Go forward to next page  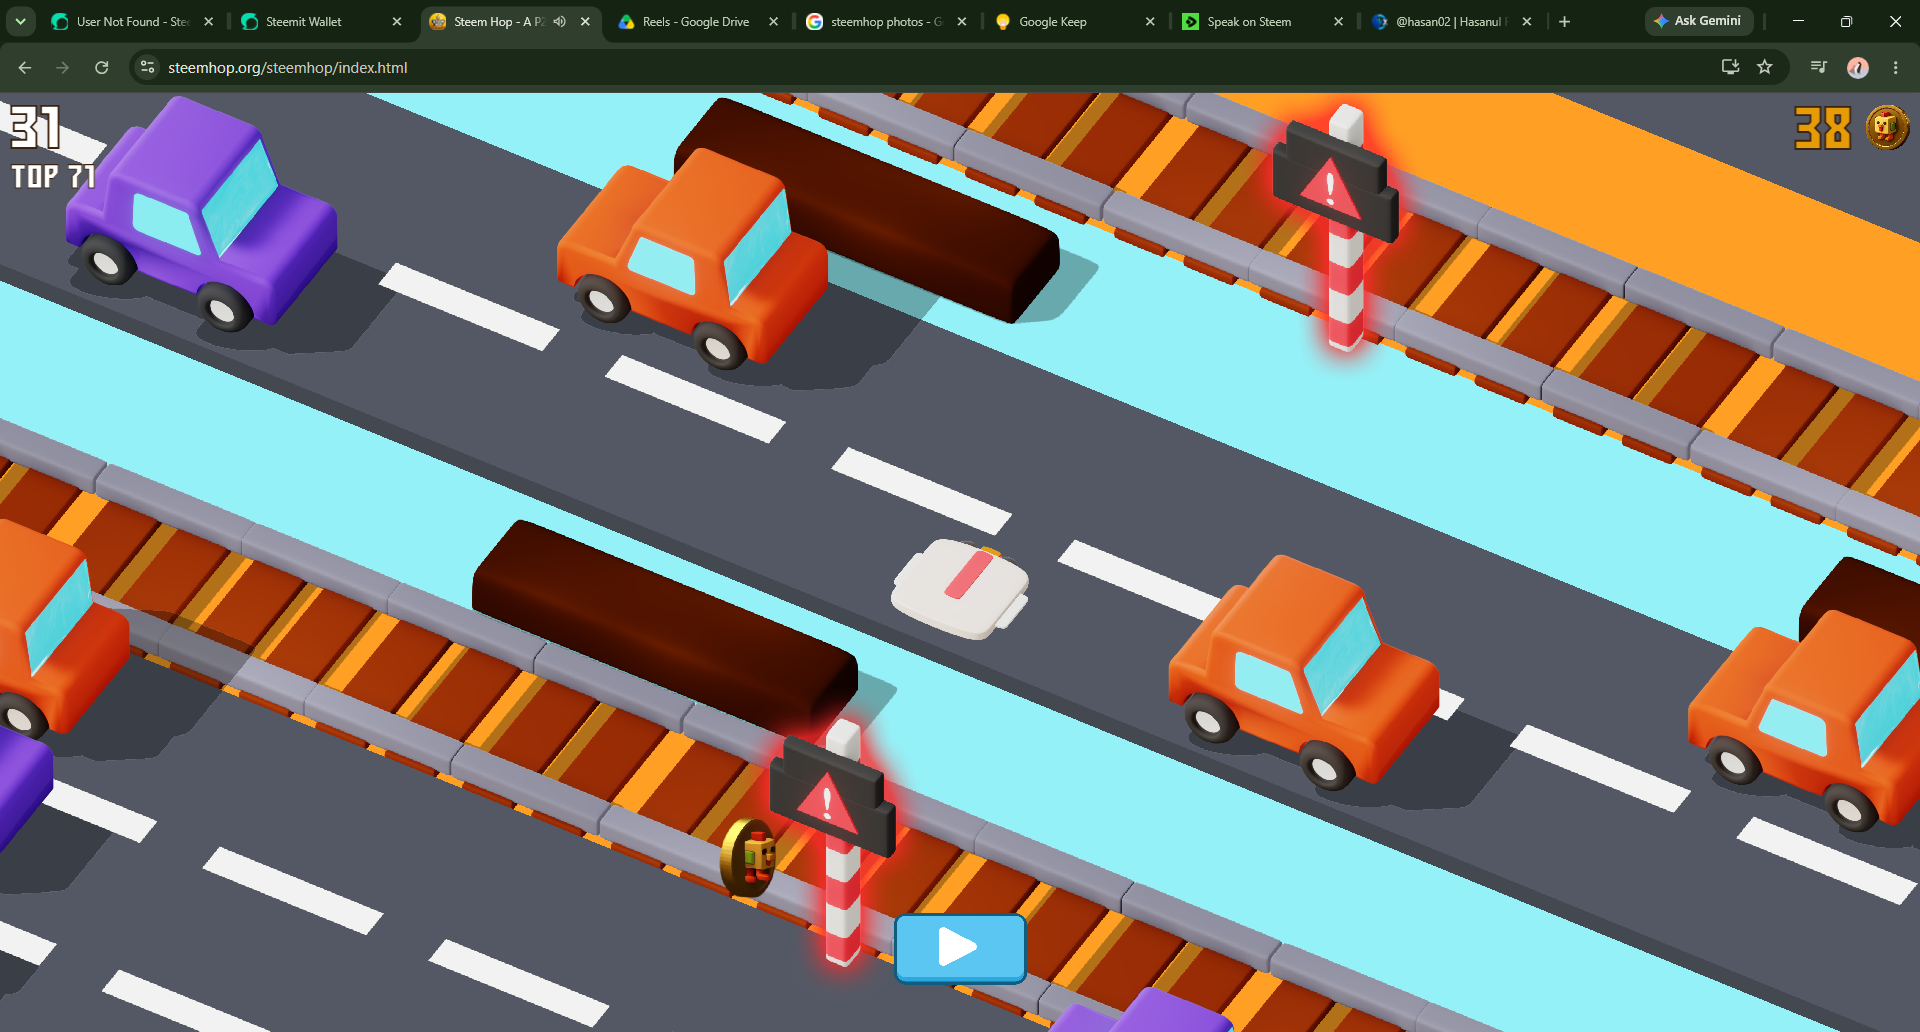coord(63,67)
